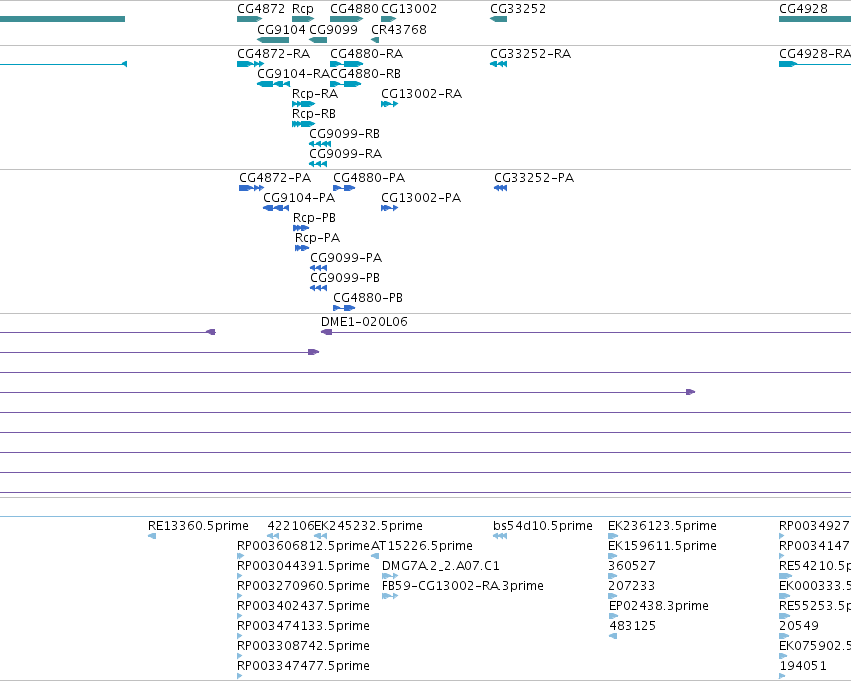The image size is (851, 681).
Task: Select the Rcp-PA protein label
Action: (317, 238)
